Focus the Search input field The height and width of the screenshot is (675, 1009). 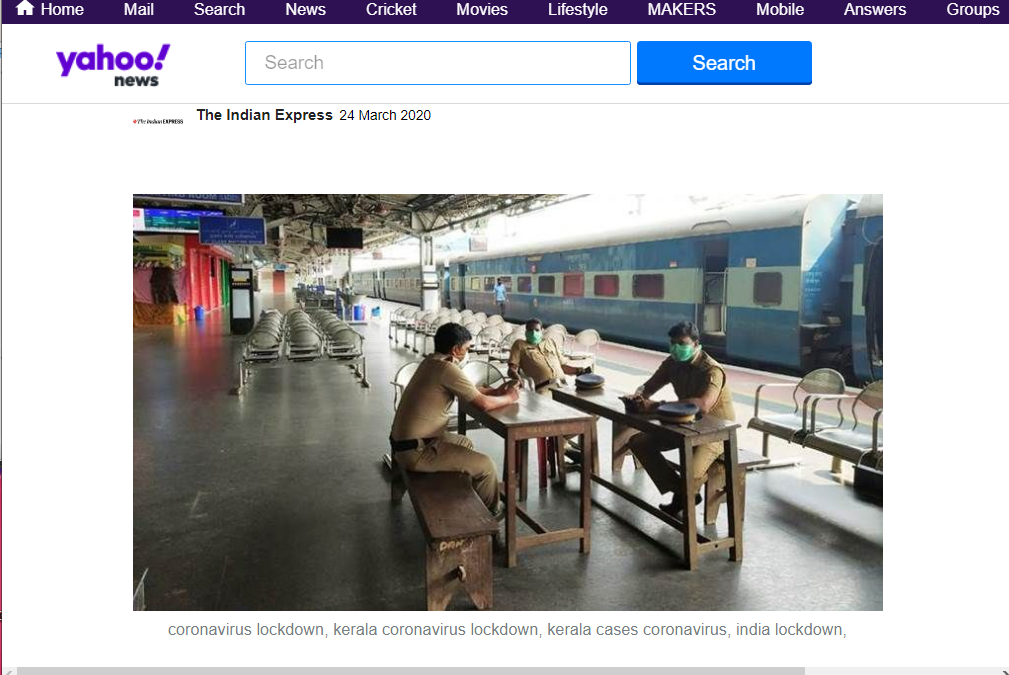pos(438,63)
